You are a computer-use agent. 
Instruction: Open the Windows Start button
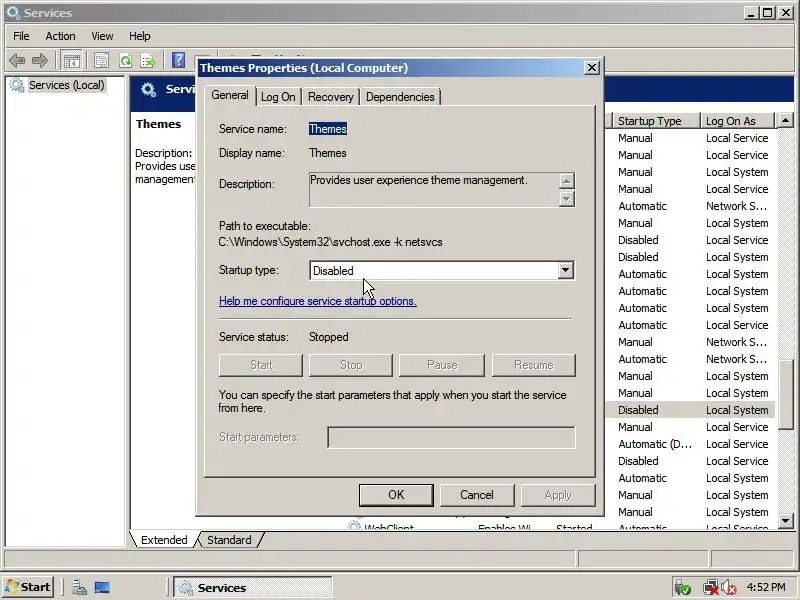click(28, 587)
